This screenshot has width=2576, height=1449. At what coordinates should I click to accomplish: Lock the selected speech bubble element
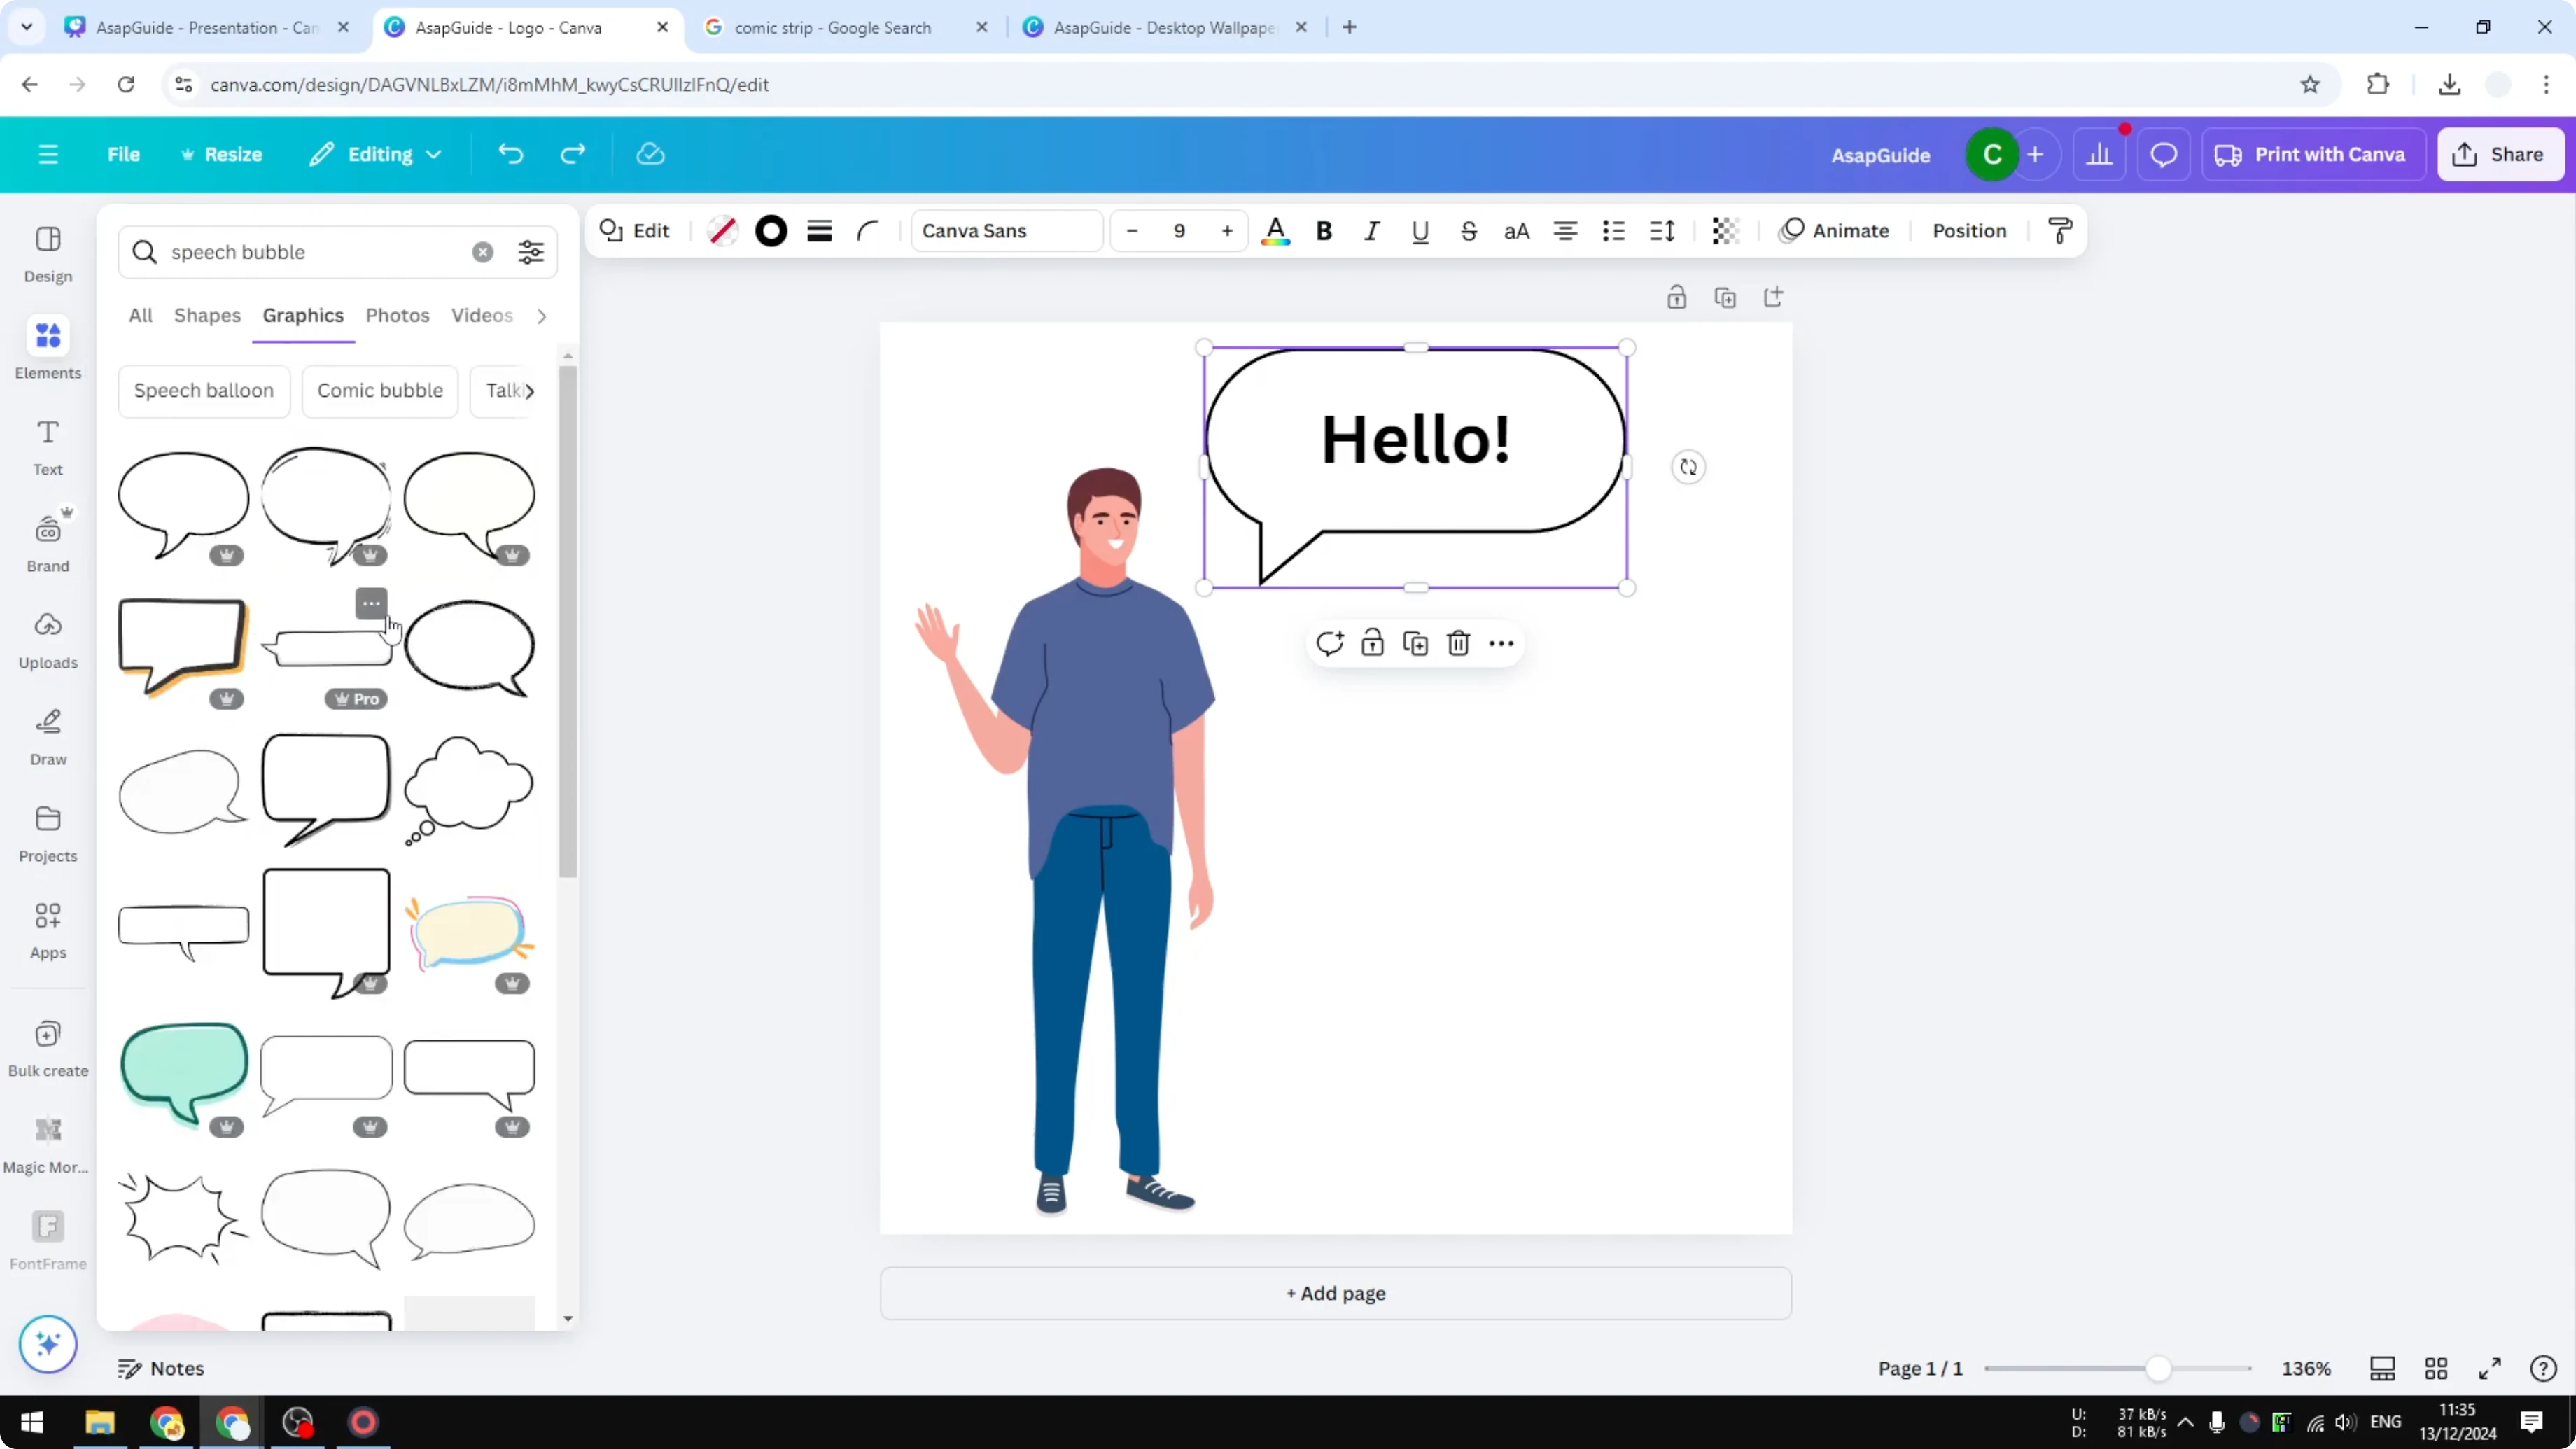[1372, 643]
